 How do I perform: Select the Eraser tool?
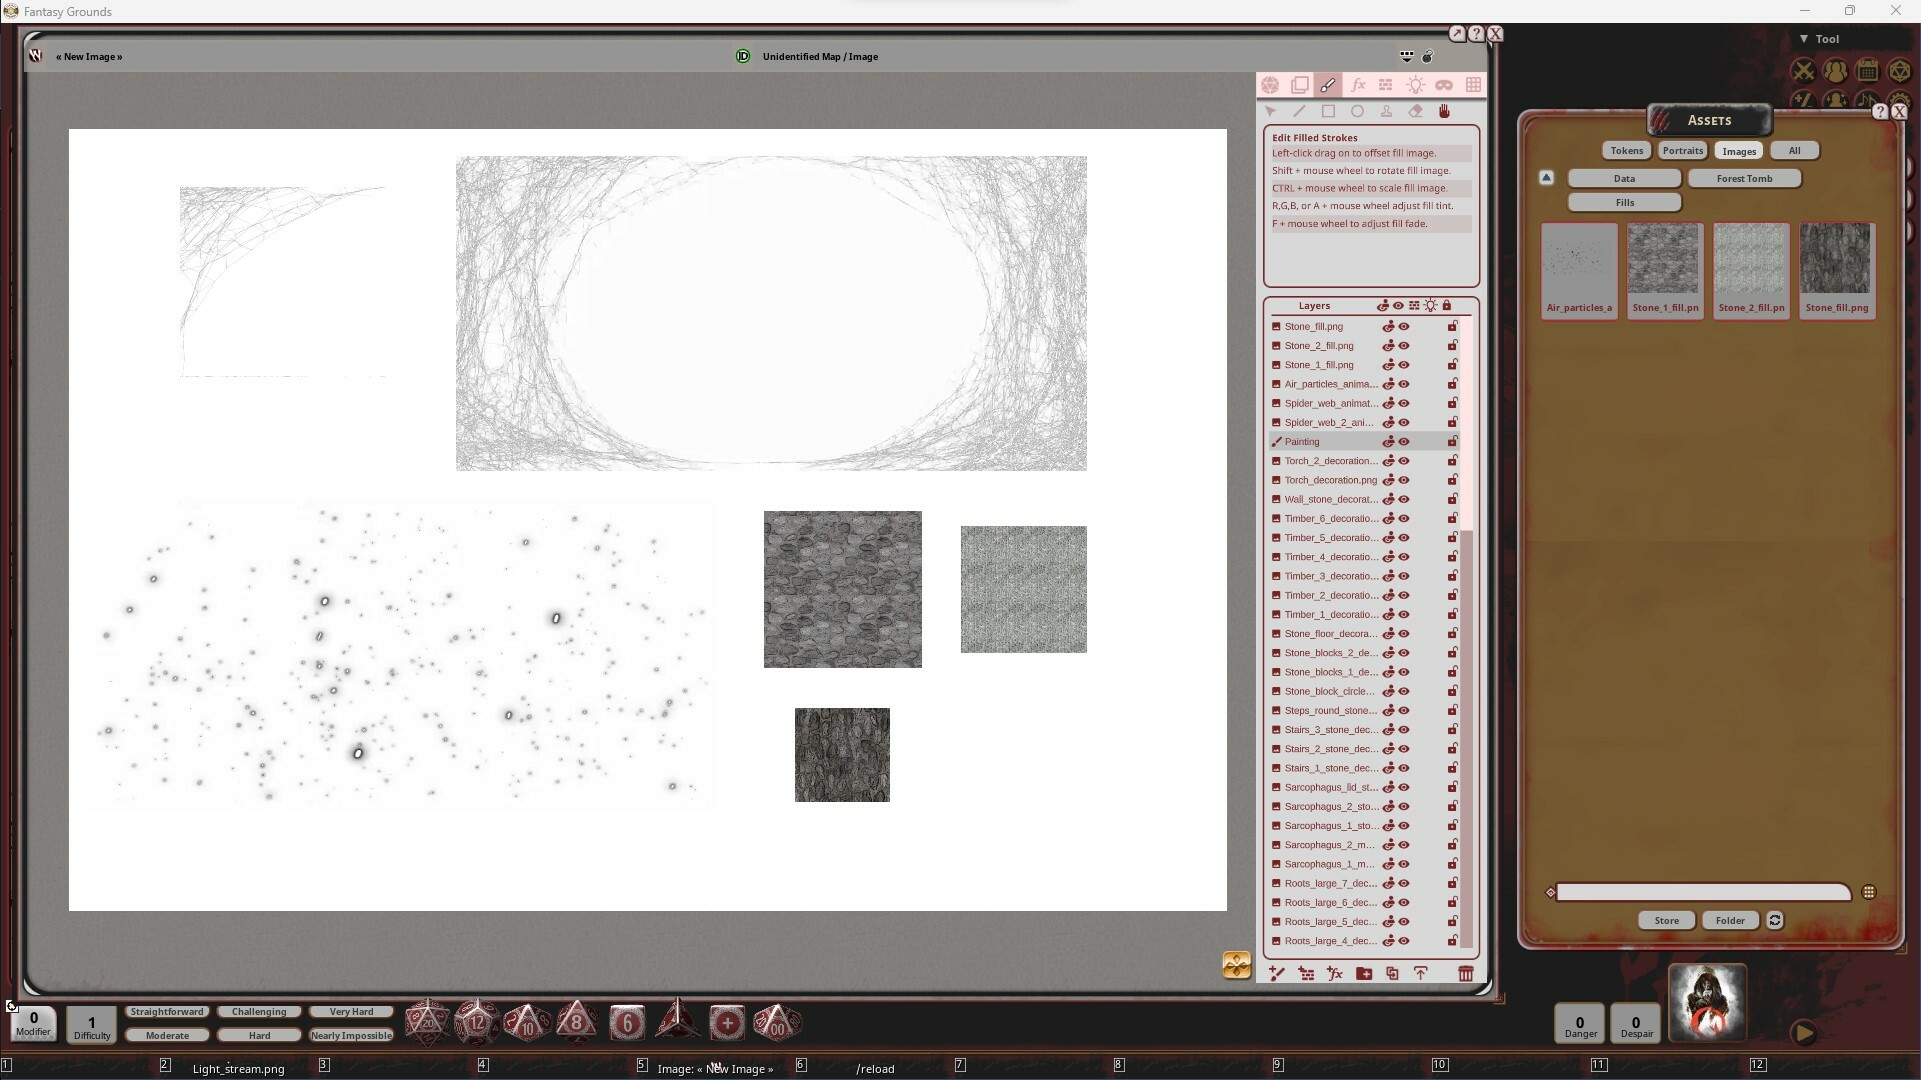click(x=1416, y=111)
